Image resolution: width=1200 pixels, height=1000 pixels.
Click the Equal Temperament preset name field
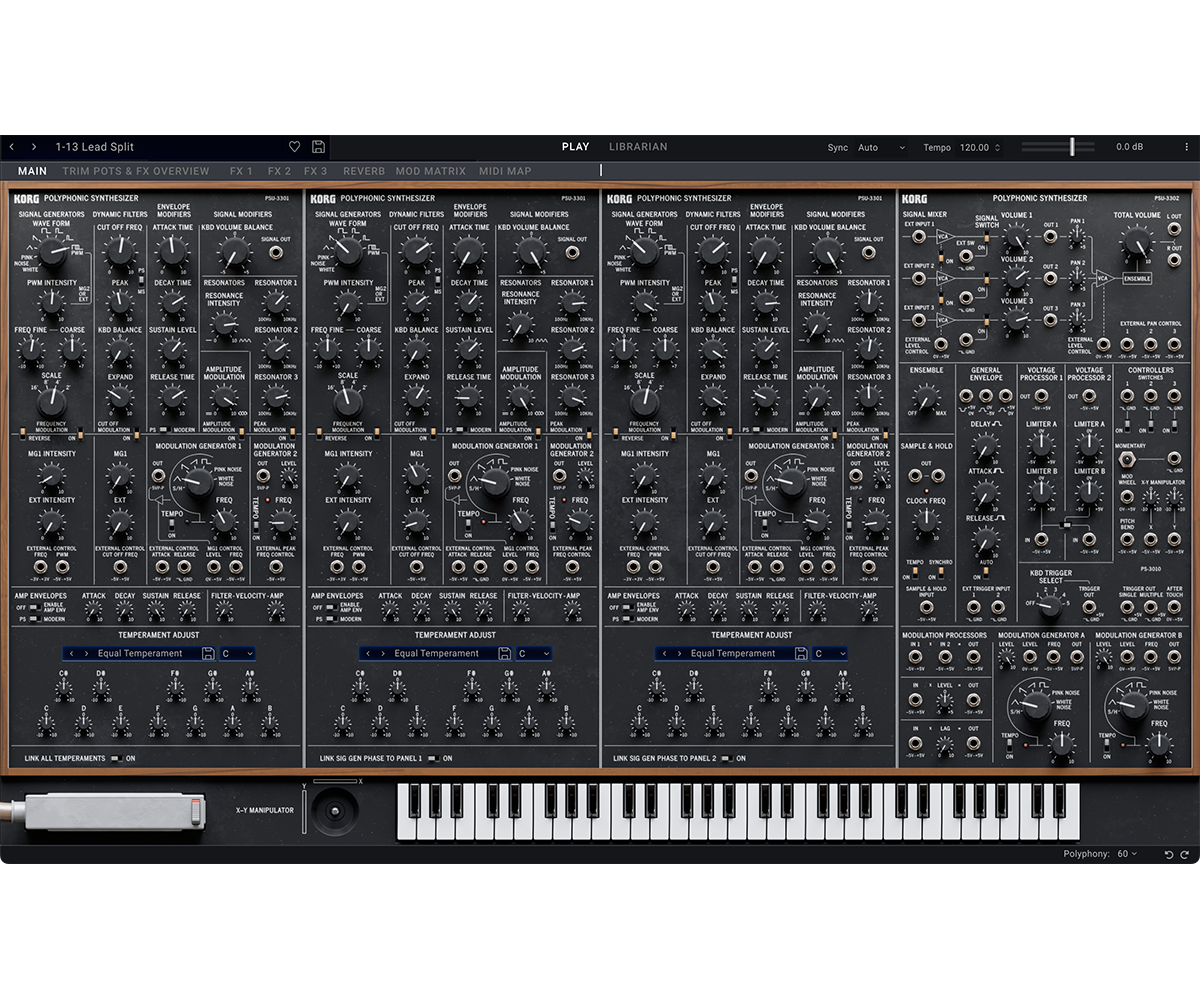coord(140,652)
